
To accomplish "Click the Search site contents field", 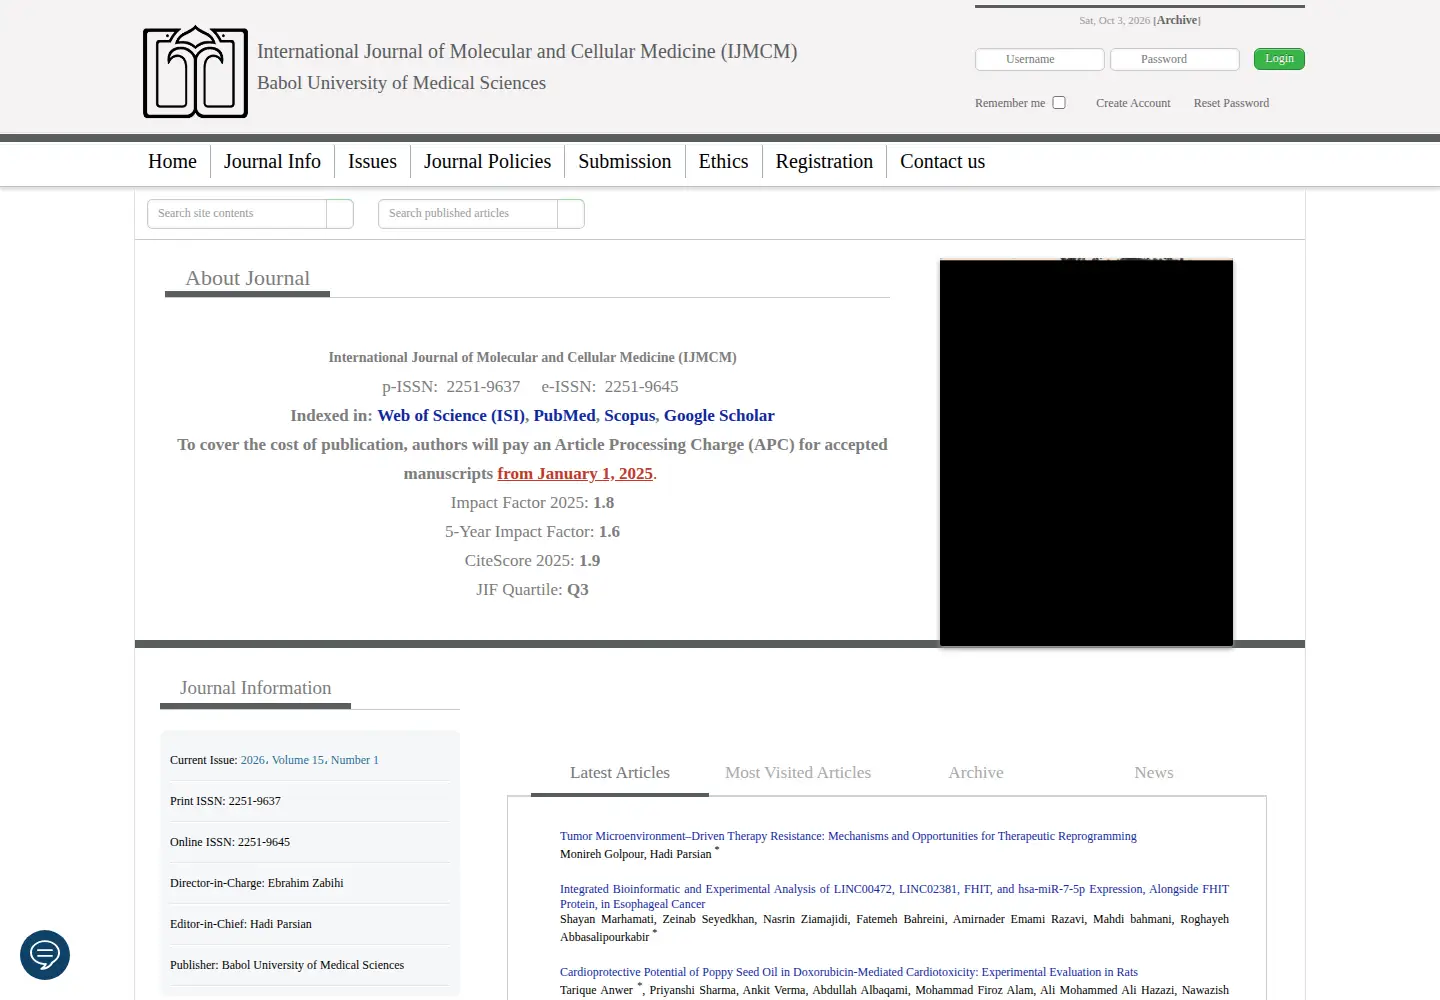I will coord(237,214).
